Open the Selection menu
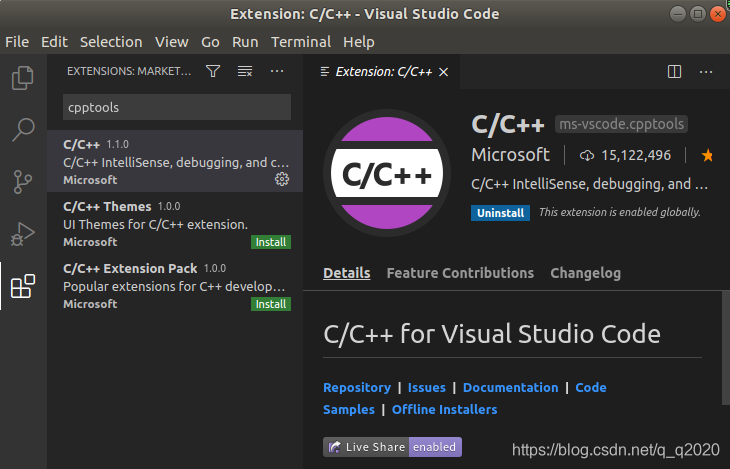This screenshot has width=730, height=469. (111, 42)
